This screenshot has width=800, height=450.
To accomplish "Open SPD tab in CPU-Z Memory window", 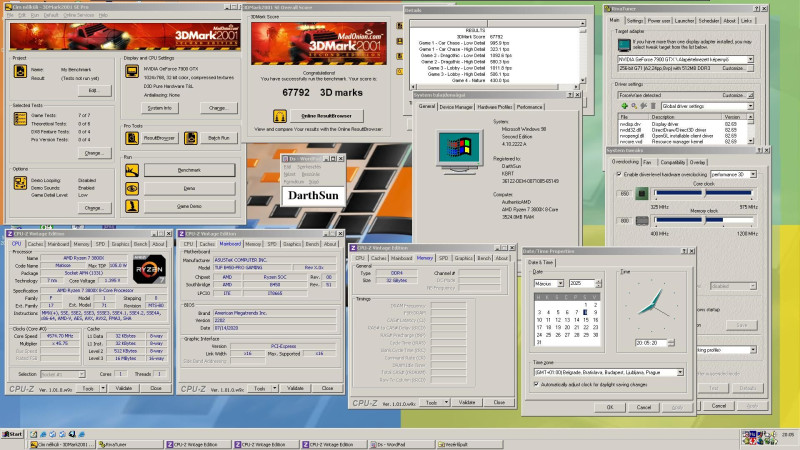I will 443,258.
